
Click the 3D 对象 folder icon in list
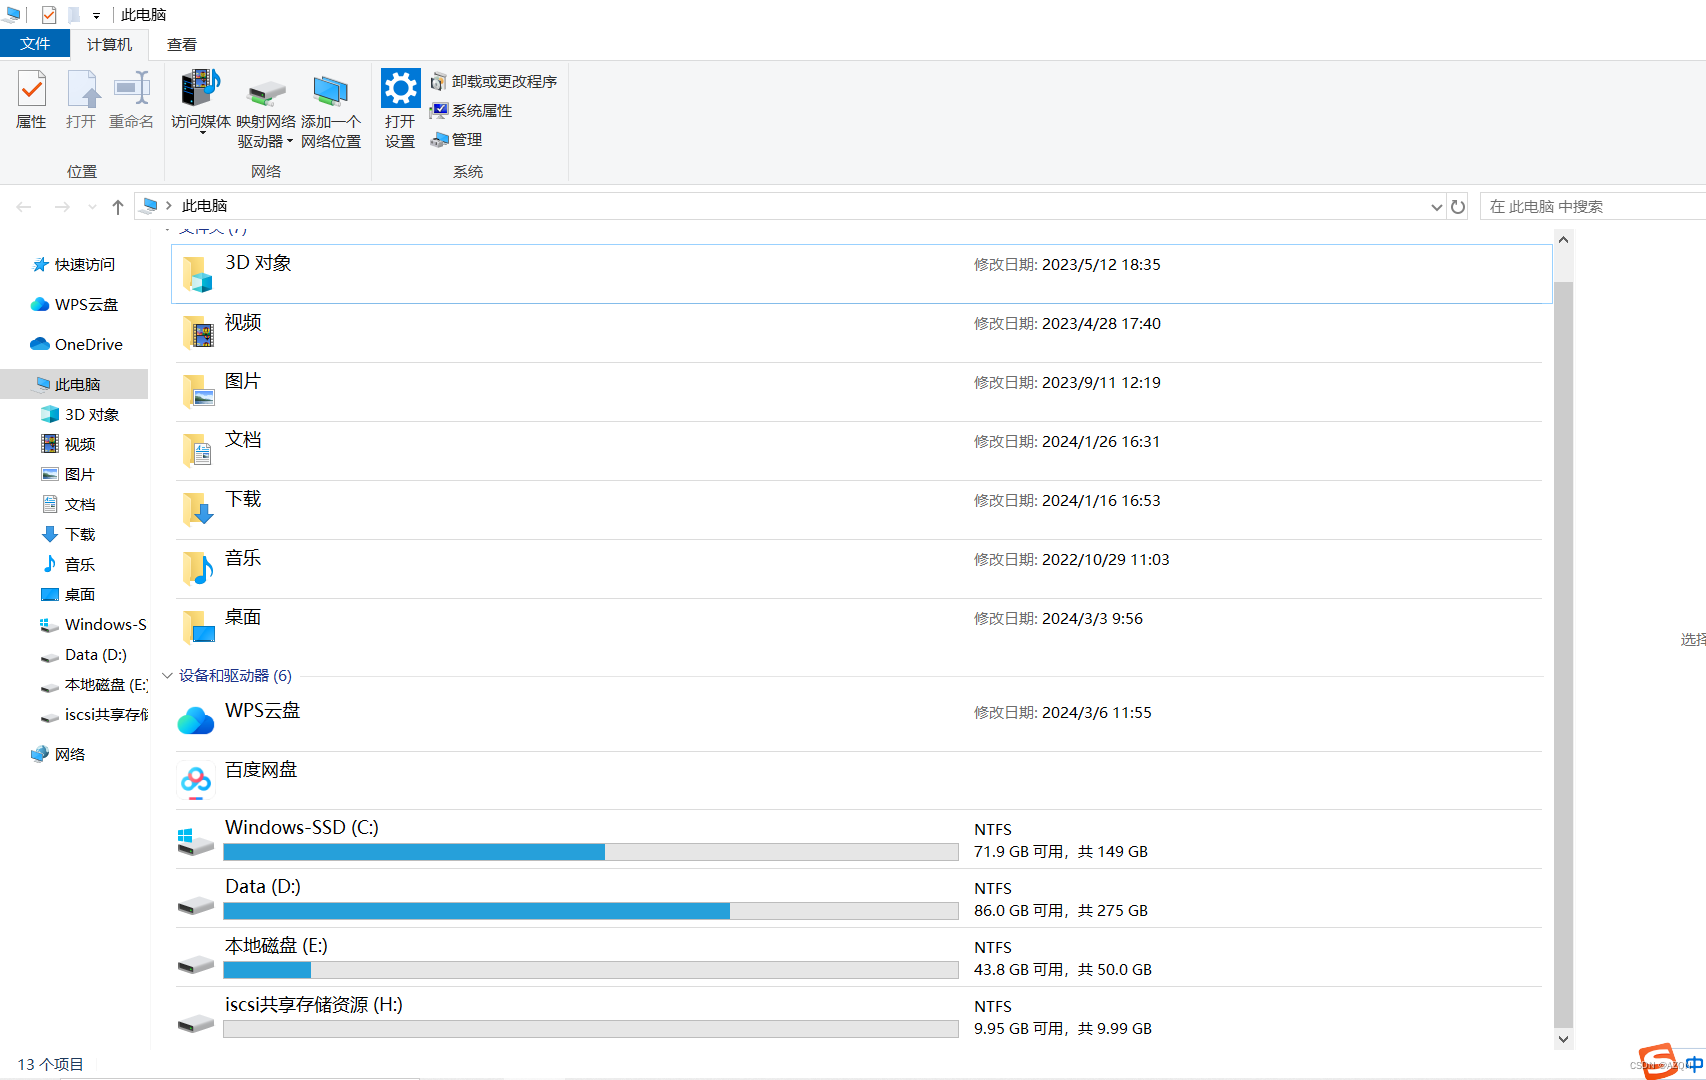click(197, 273)
